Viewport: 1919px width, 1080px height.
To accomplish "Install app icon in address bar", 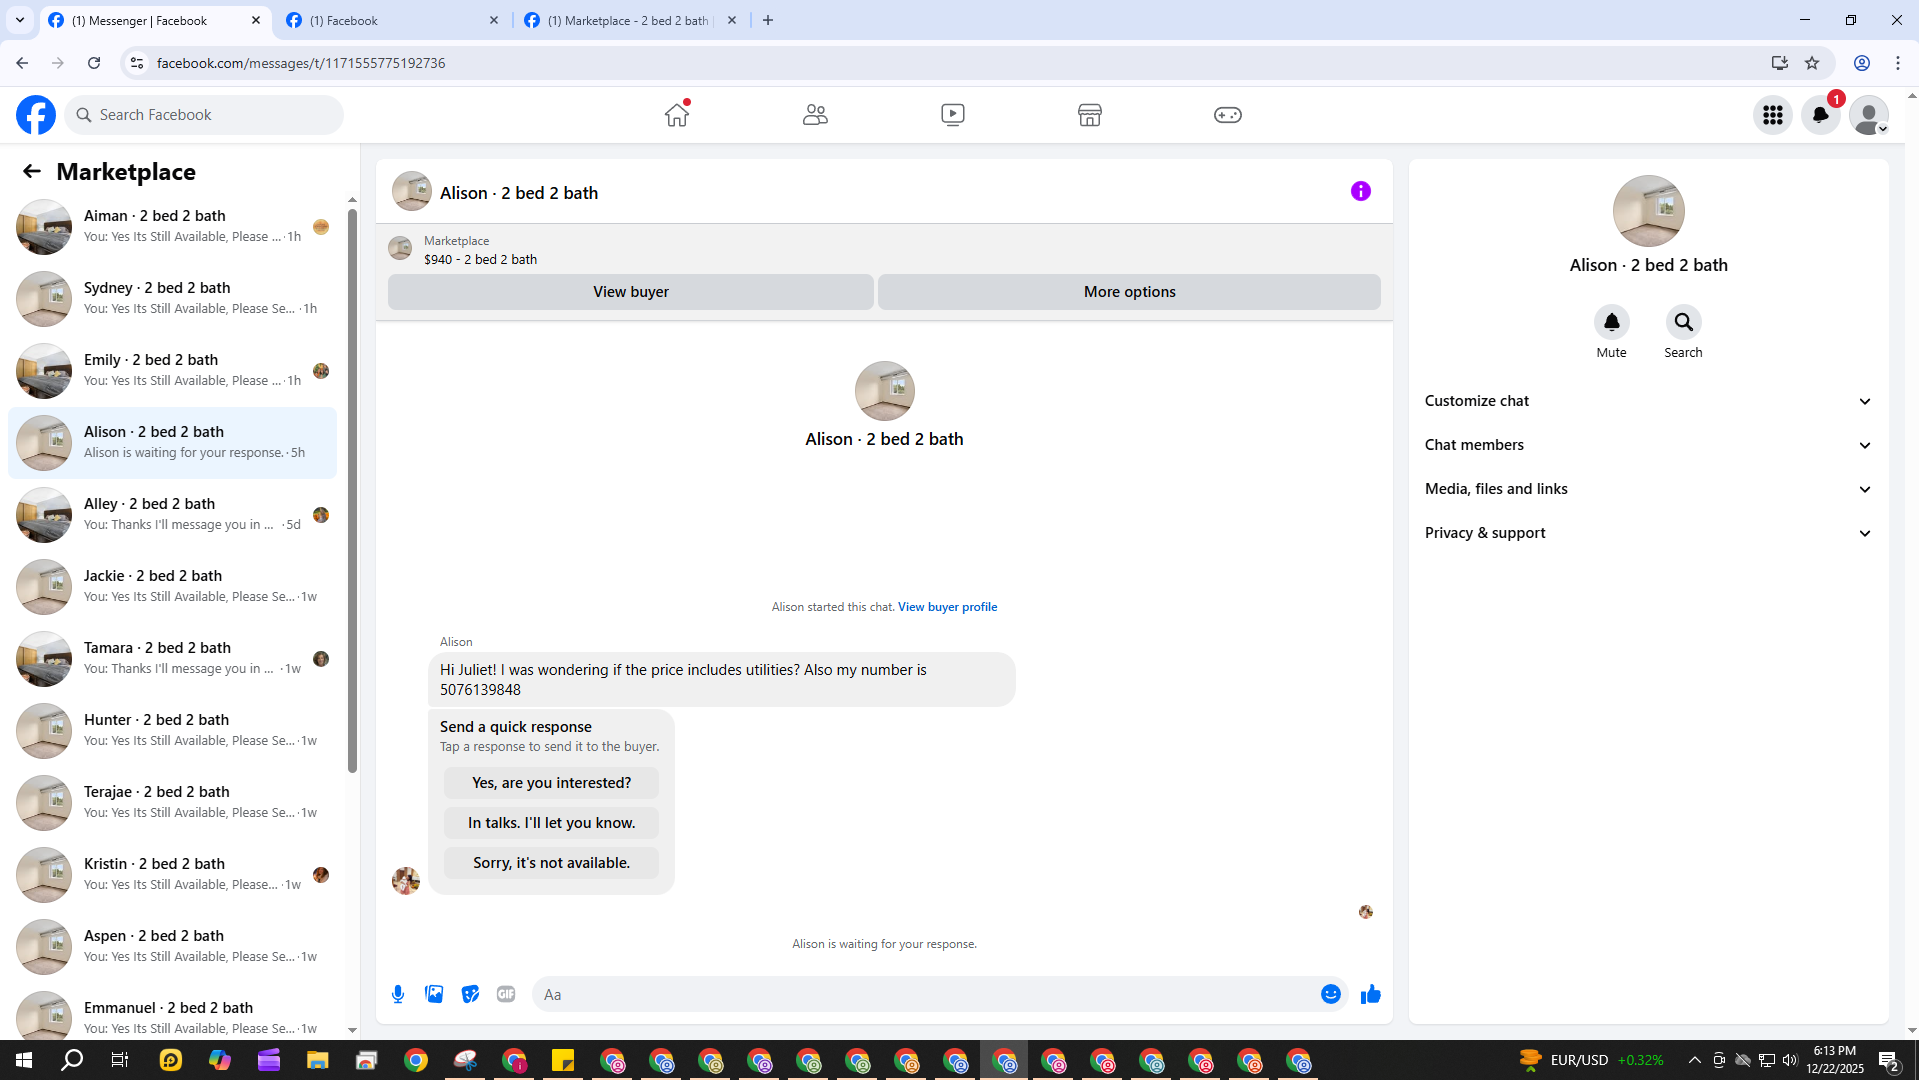I will pos(1780,63).
